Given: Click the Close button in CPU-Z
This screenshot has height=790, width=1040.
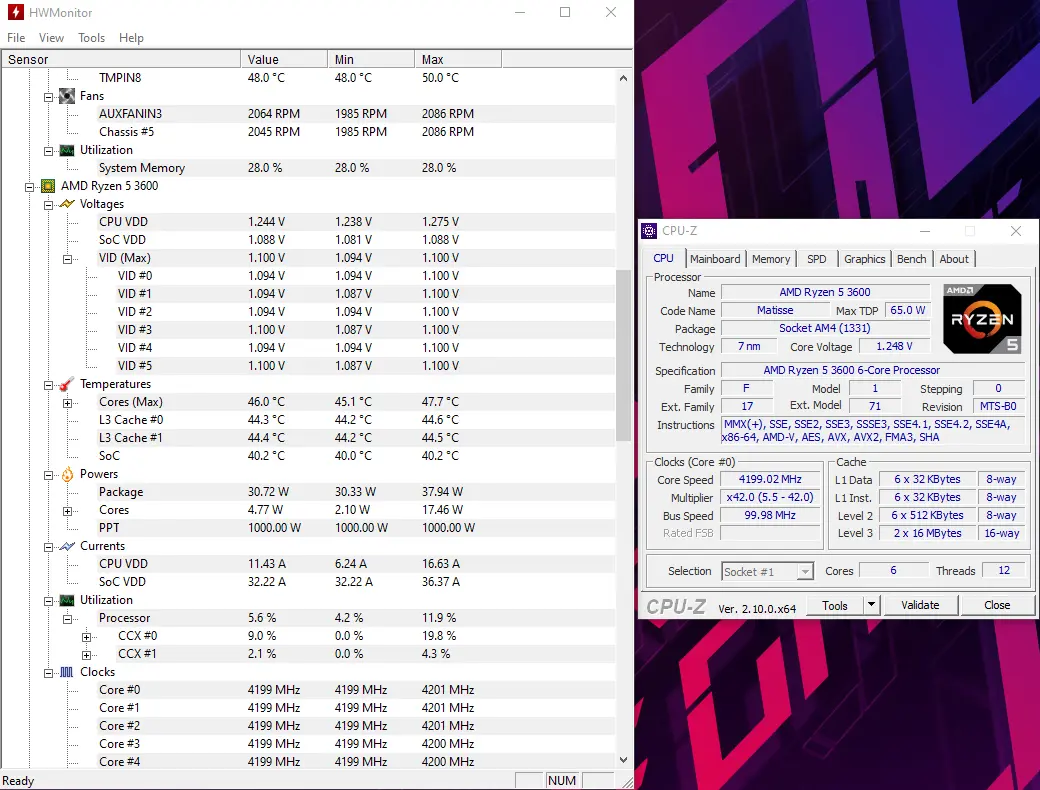Looking at the screenshot, I should coord(997,605).
